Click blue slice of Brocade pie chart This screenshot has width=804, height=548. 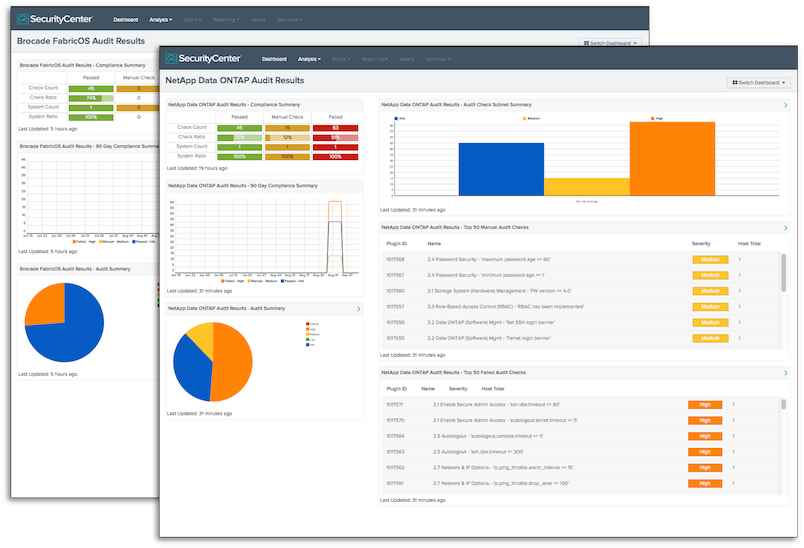(69, 328)
